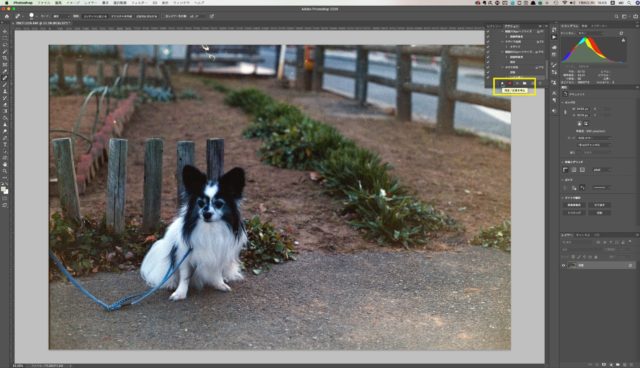Collapse the Rulers & Grids section

[x=562, y=162]
